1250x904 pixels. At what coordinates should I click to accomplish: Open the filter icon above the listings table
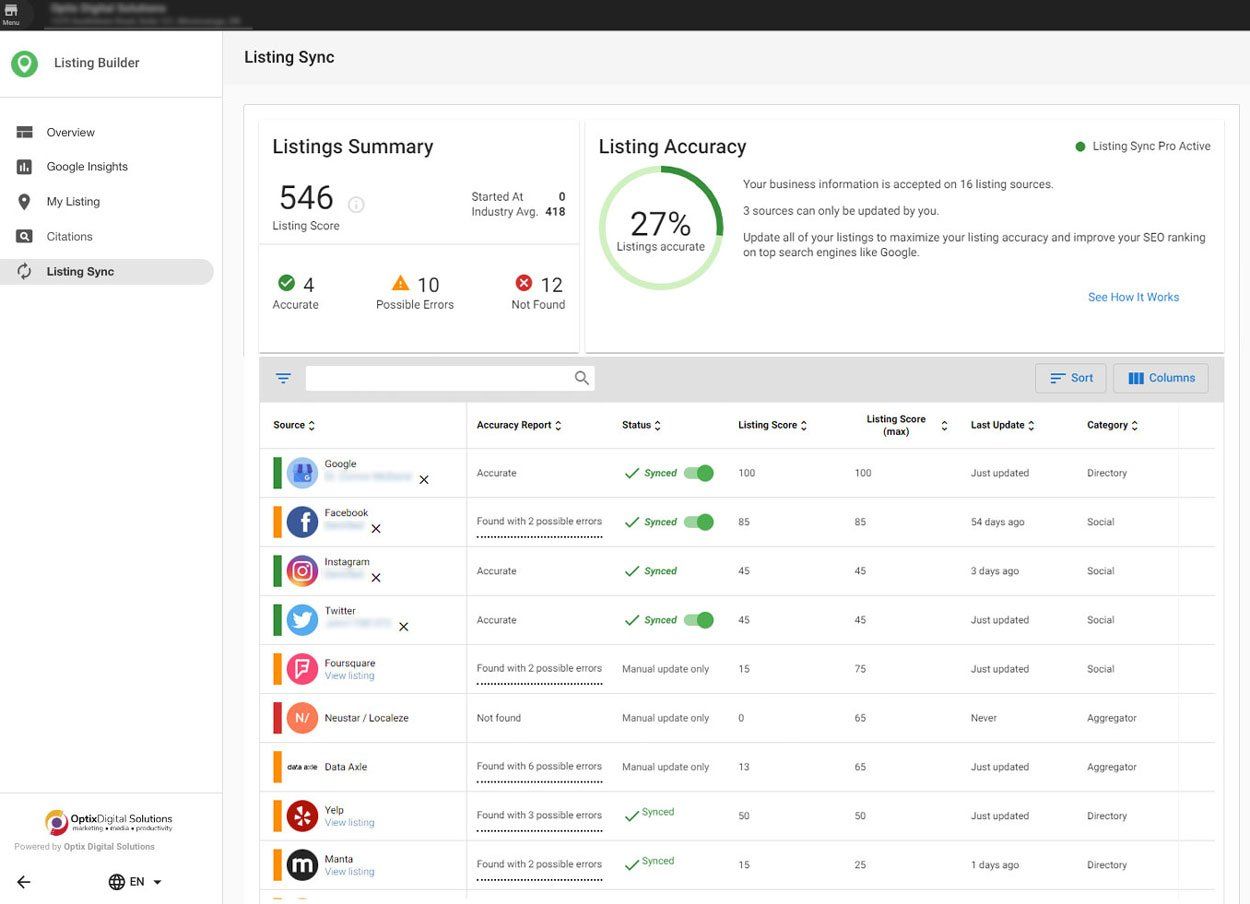click(281, 376)
